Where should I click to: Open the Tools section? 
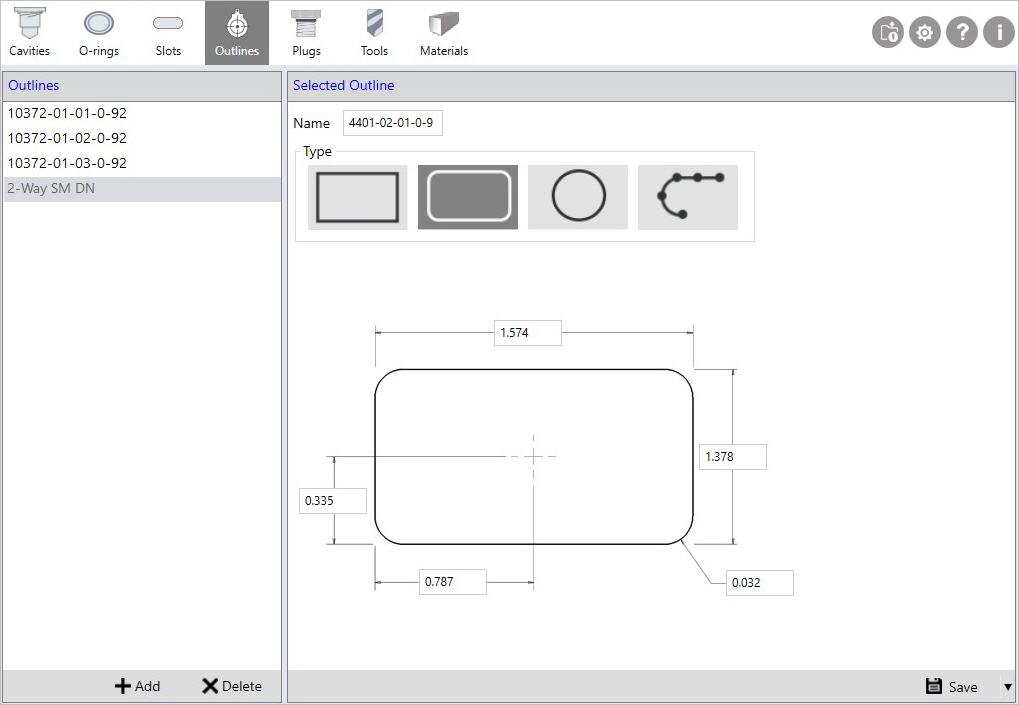[374, 32]
